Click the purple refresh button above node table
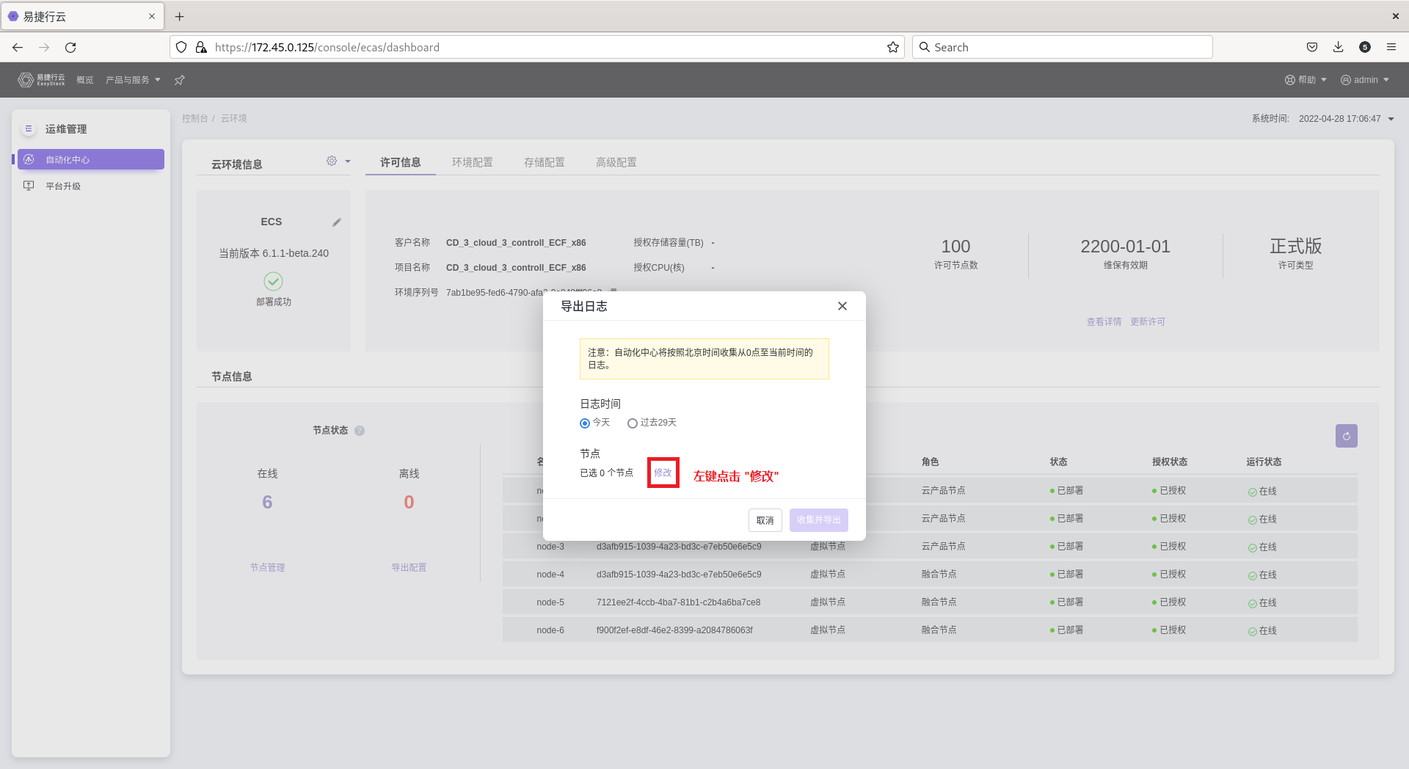1409x769 pixels. click(1346, 436)
